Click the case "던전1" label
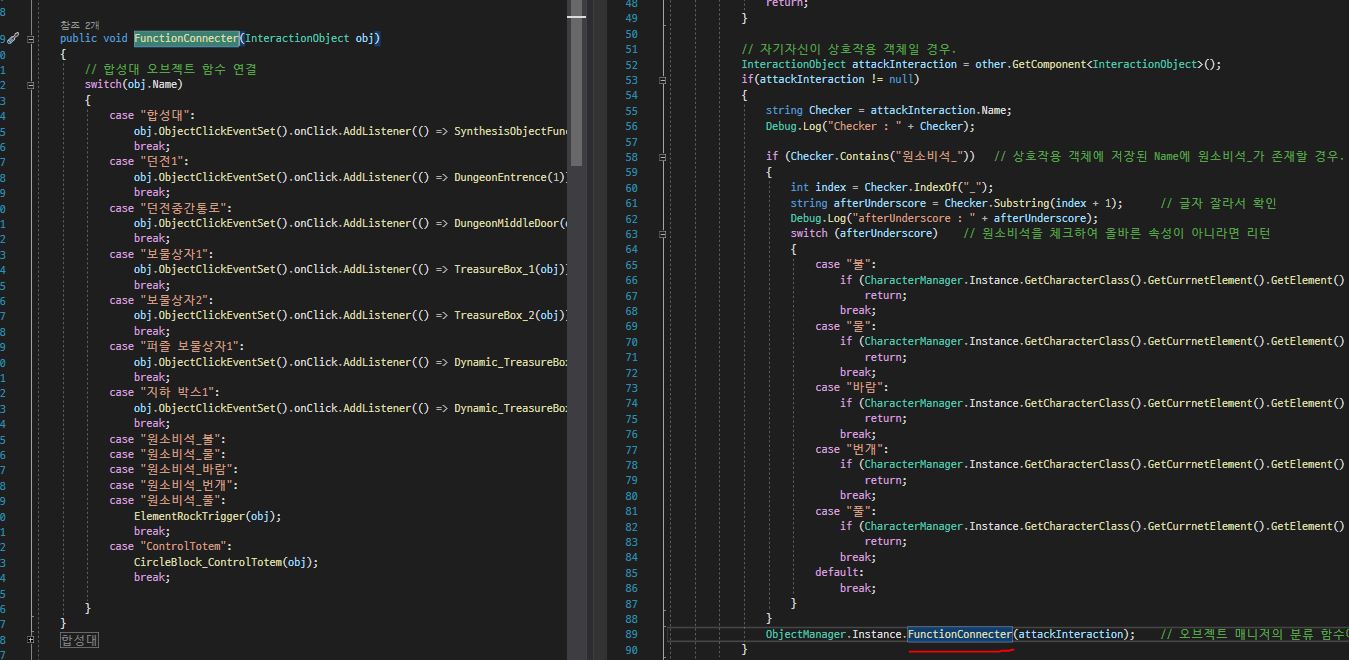 point(149,161)
